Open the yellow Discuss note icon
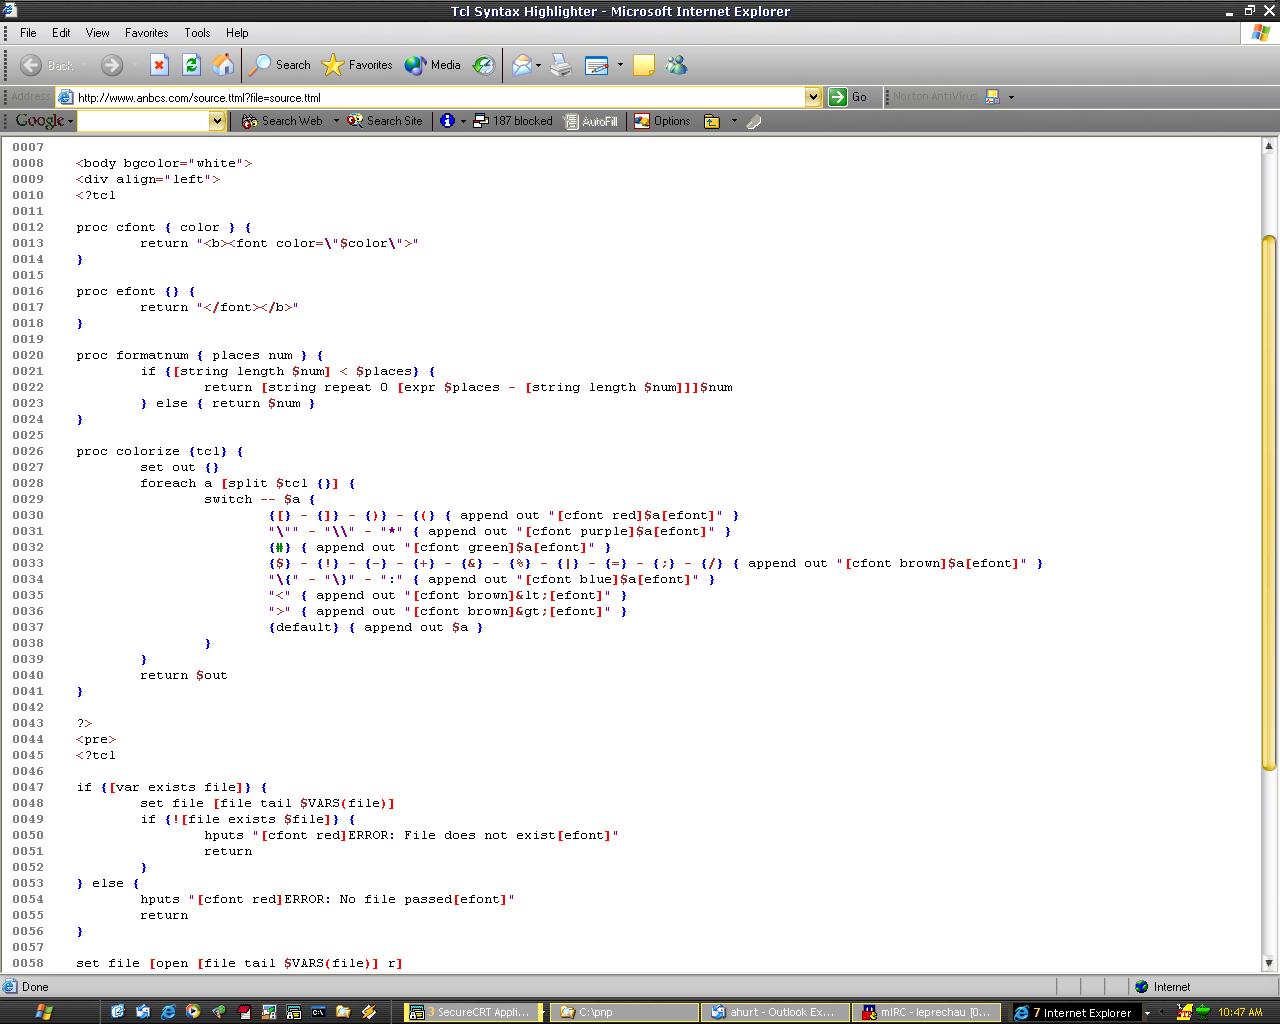Viewport: 1280px width, 1024px height. pos(644,65)
